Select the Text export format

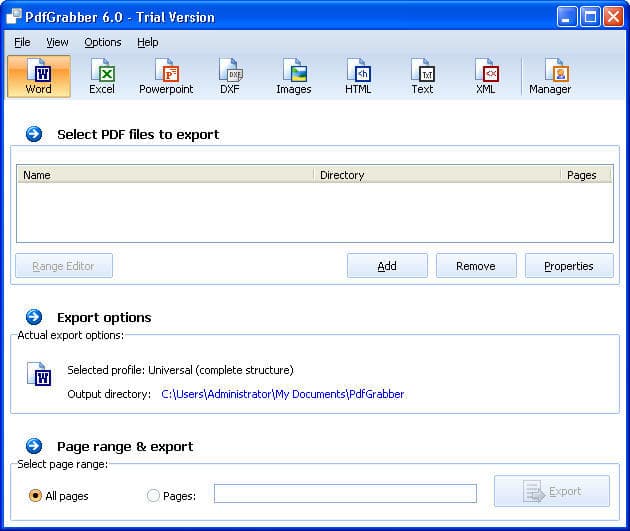pyautogui.click(x=422, y=76)
